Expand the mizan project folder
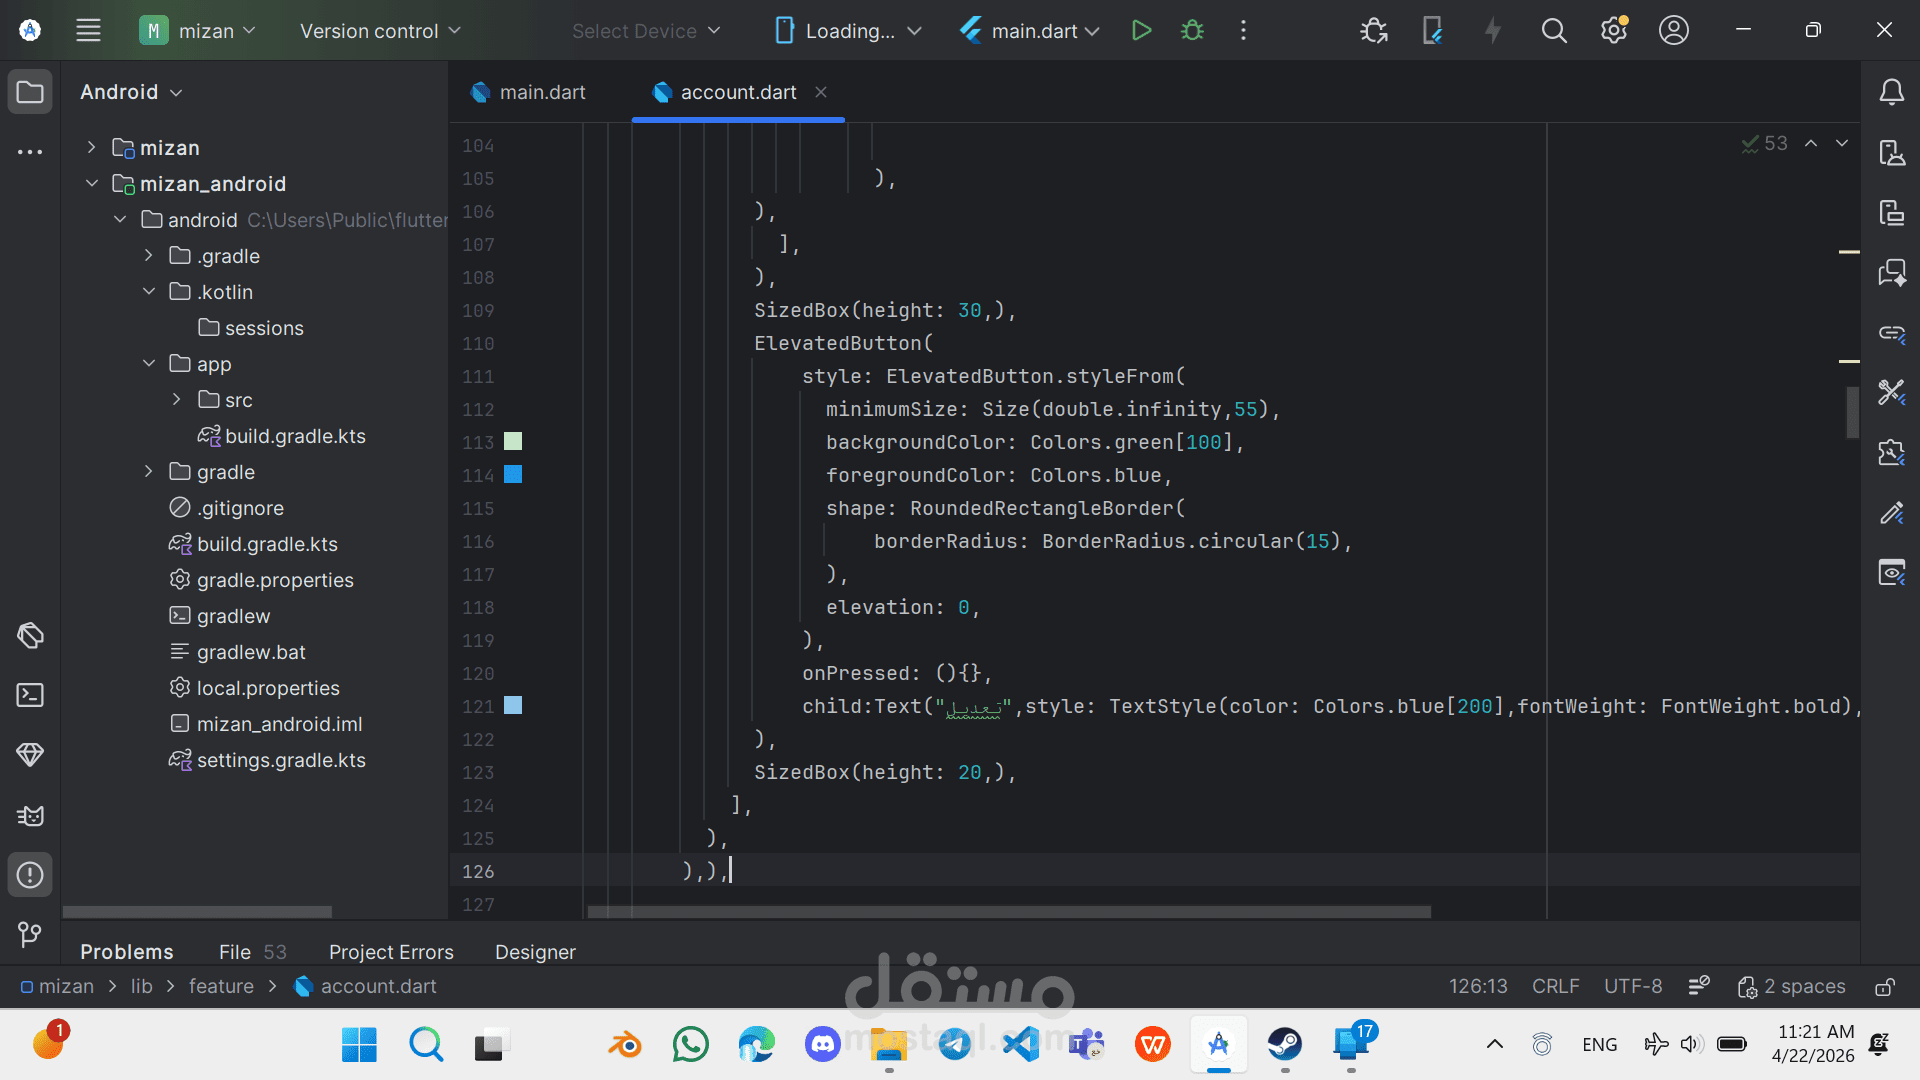This screenshot has height=1080, width=1920. pos(91,148)
